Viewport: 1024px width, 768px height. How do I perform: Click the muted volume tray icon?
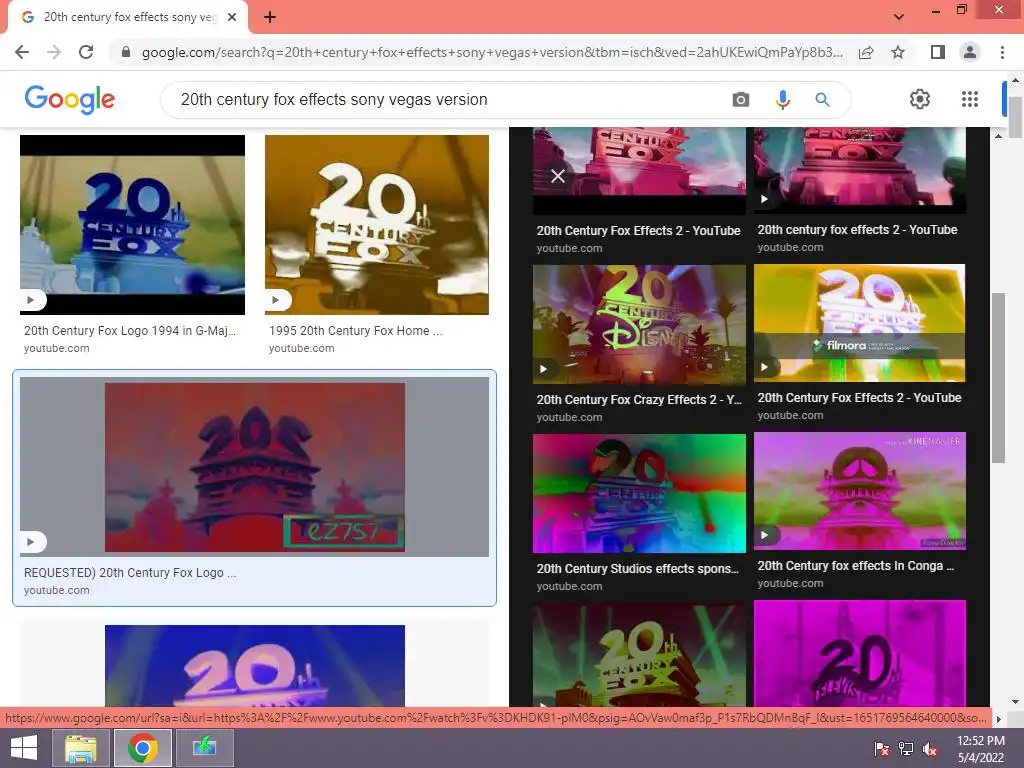coord(930,749)
